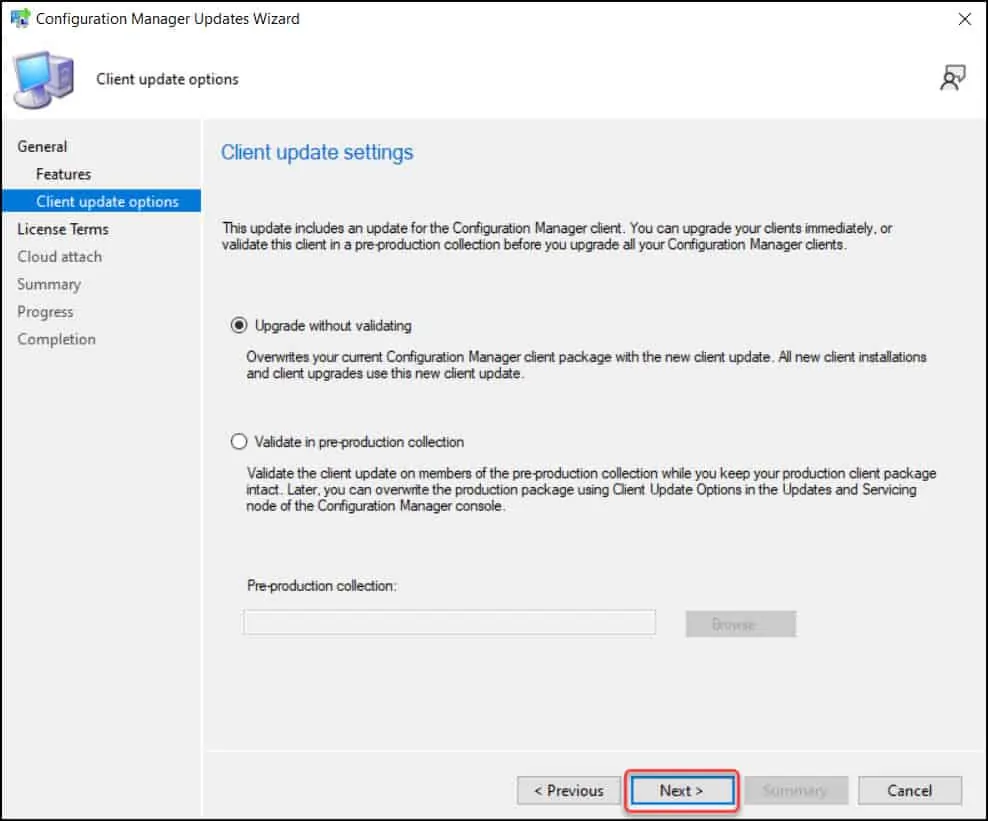Click the 'Overwrites your current Configuration Manager' description
This screenshot has width=988, height=821.
586,365
